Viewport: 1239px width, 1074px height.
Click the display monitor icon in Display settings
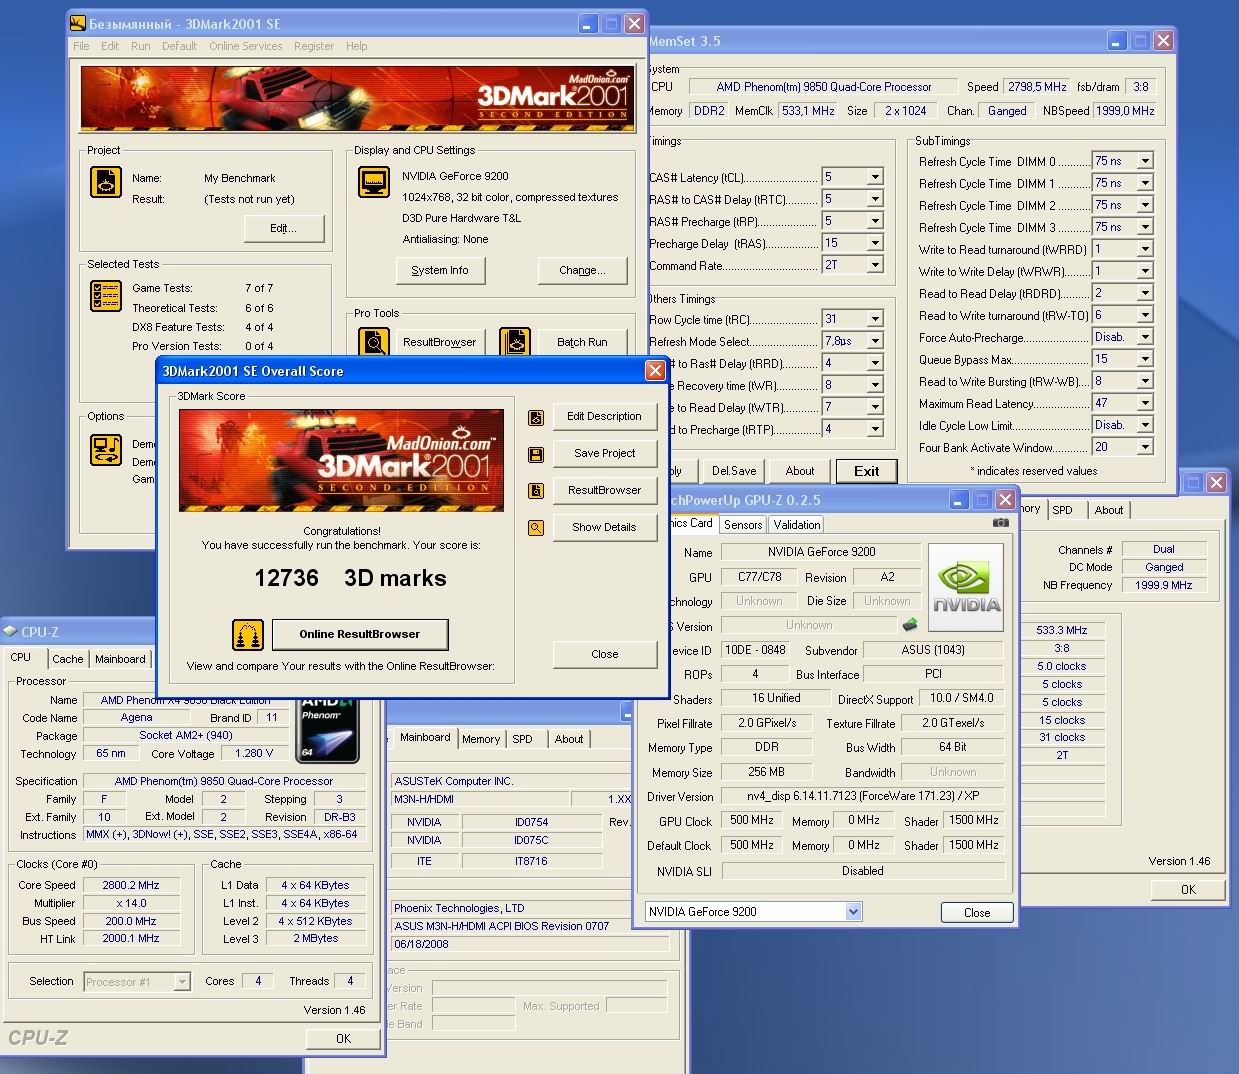point(374,182)
